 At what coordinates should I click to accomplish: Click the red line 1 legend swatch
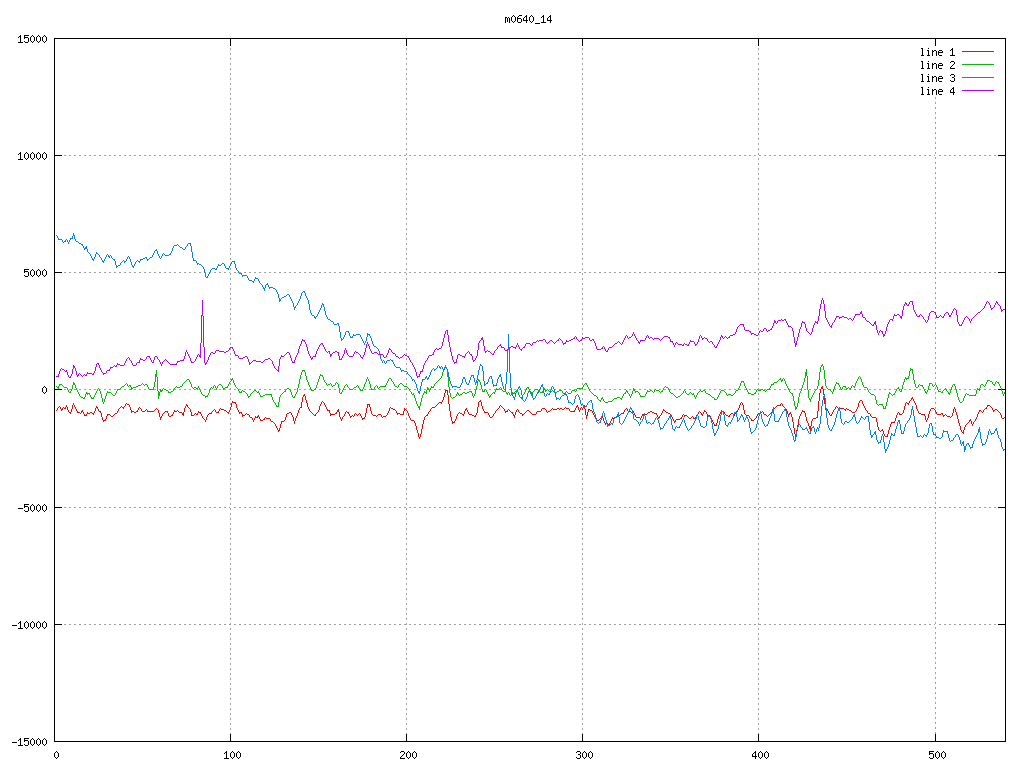[978, 52]
